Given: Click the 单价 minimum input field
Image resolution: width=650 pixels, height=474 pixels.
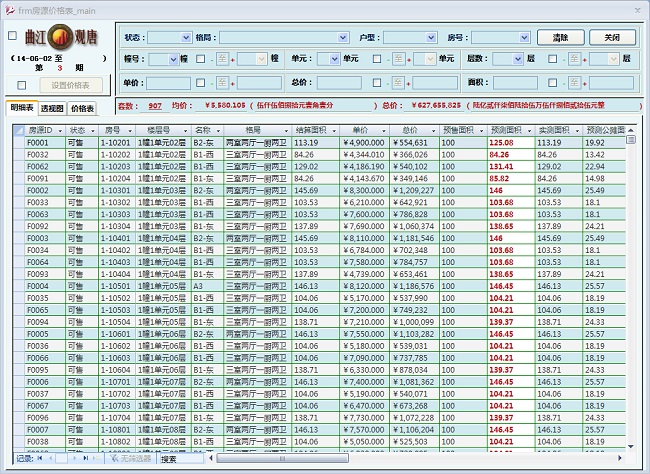Looking at the screenshot, I should click(168, 83).
